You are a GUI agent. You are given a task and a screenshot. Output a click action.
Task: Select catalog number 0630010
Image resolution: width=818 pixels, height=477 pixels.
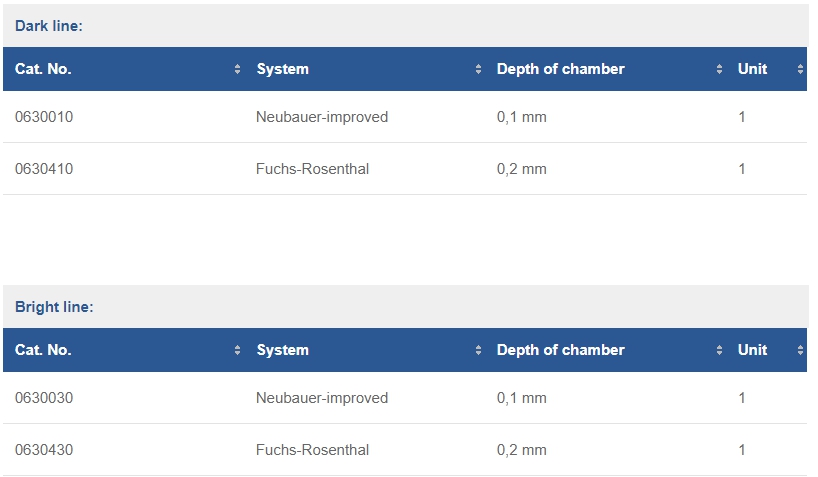pos(44,117)
